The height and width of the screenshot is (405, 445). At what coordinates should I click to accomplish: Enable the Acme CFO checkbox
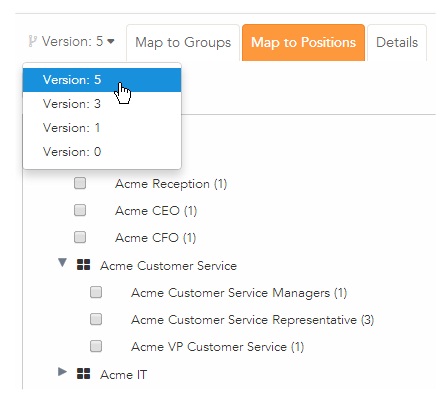click(80, 237)
